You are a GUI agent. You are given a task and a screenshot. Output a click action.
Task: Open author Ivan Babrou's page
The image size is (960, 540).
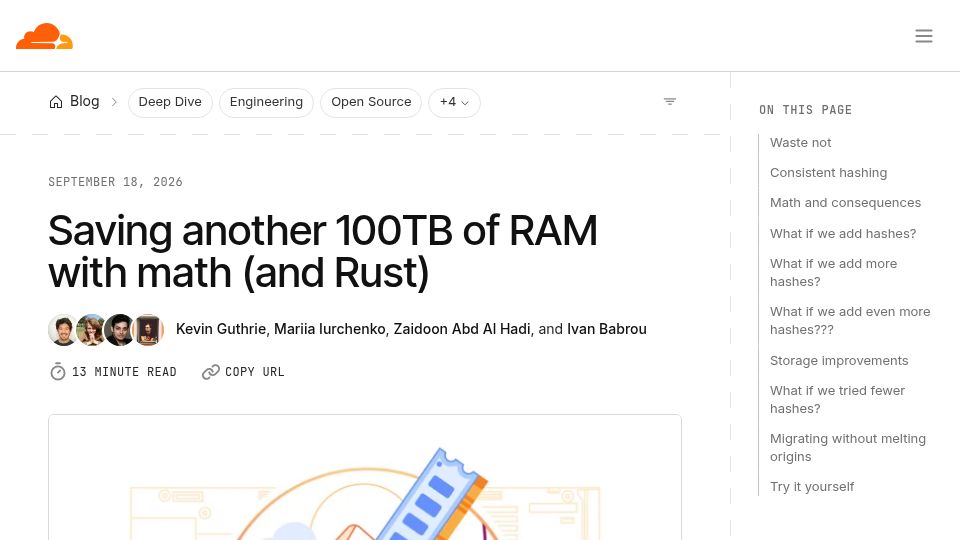(607, 329)
